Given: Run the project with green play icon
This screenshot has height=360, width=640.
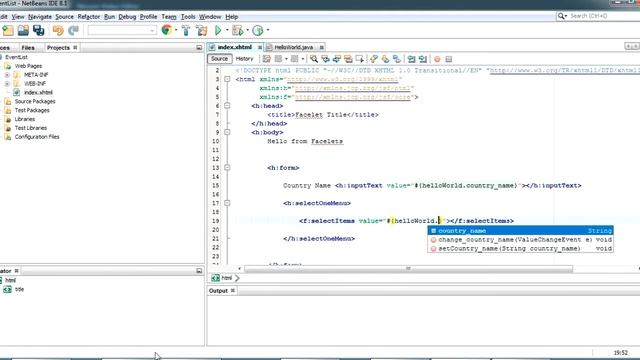Looking at the screenshot, I should click(218, 30).
